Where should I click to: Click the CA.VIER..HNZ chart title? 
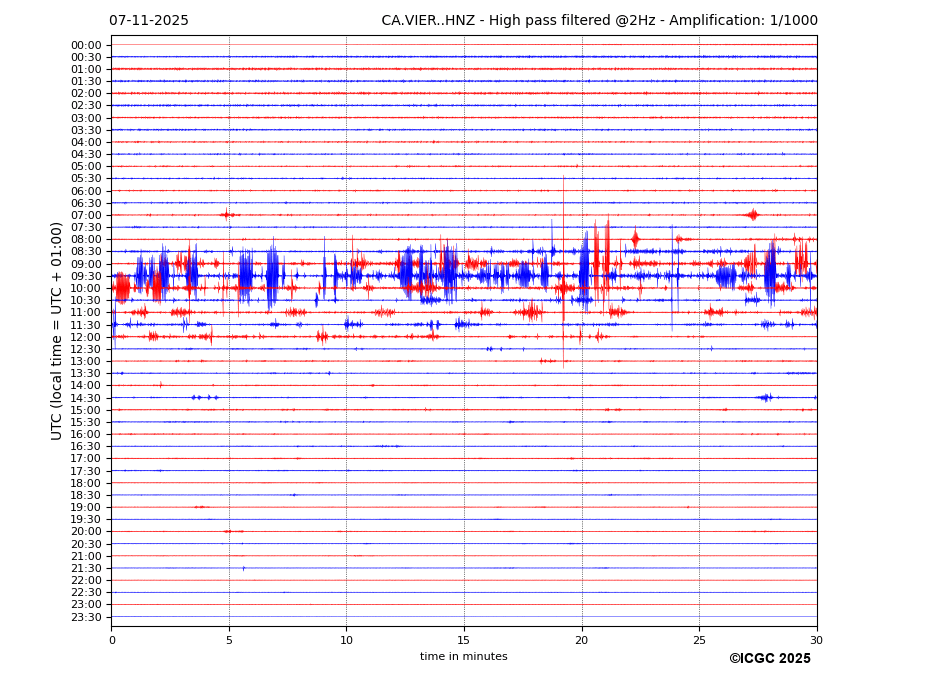pos(598,20)
